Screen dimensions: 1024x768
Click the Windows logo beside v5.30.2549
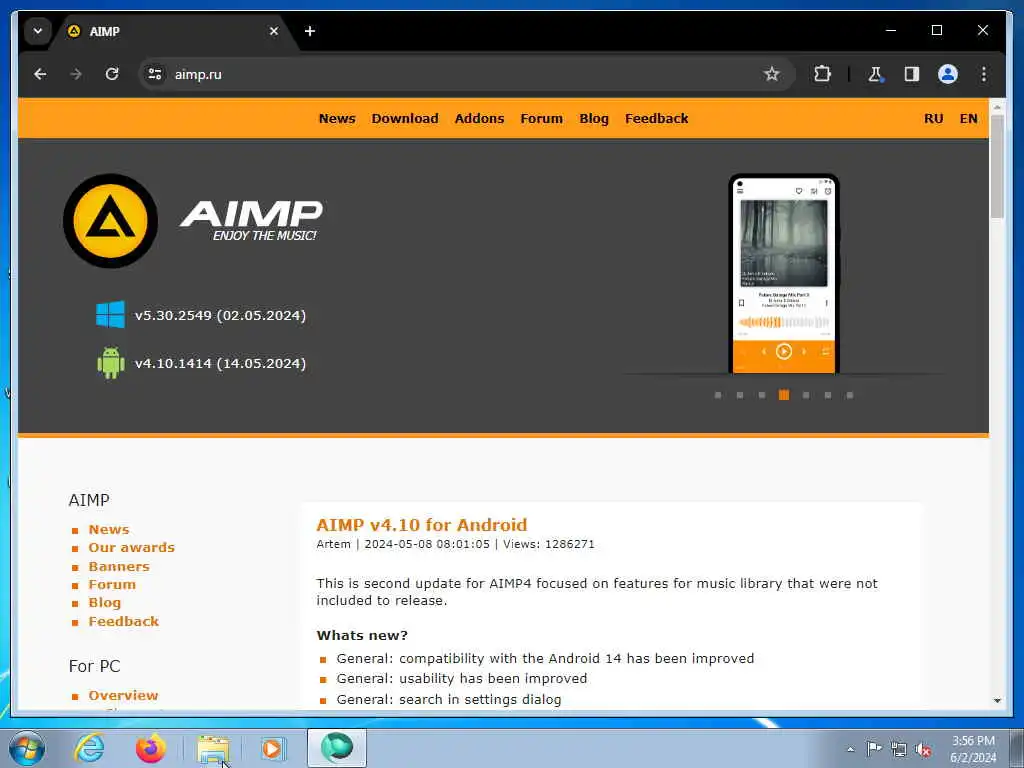pos(110,315)
